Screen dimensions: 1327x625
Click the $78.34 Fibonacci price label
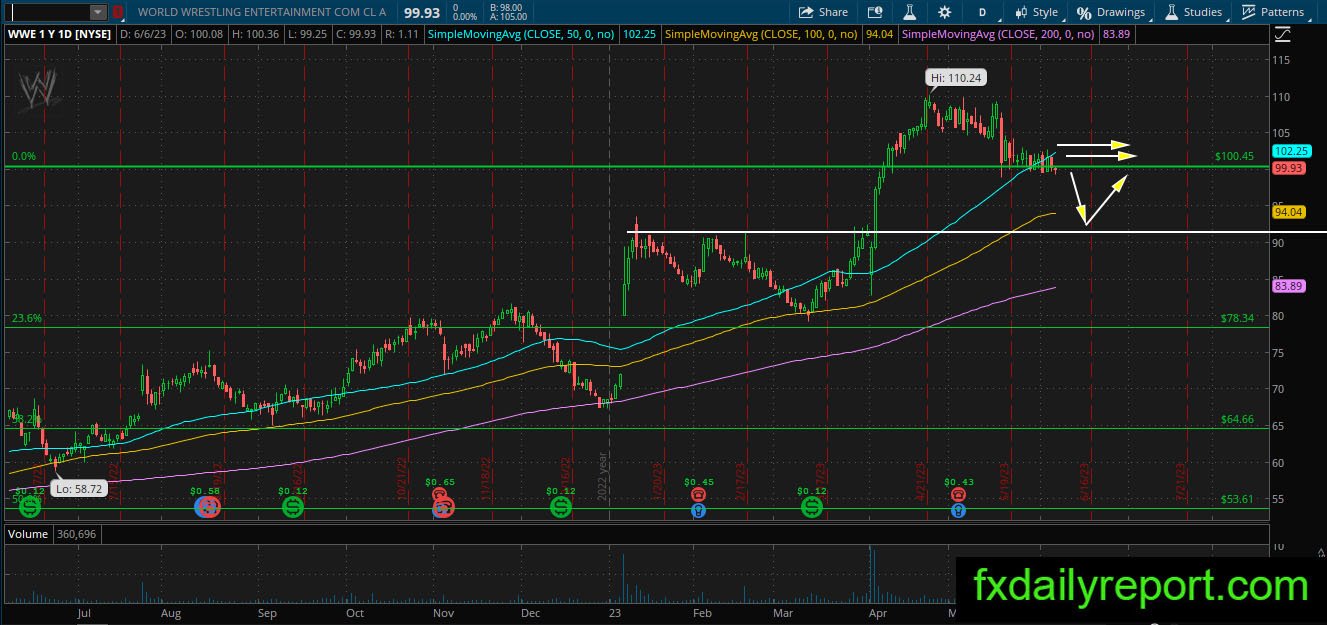point(1237,318)
